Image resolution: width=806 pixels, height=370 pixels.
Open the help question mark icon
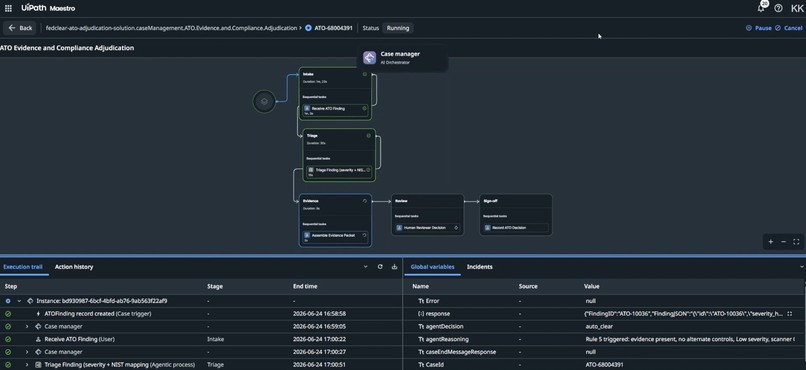(778, 8)
